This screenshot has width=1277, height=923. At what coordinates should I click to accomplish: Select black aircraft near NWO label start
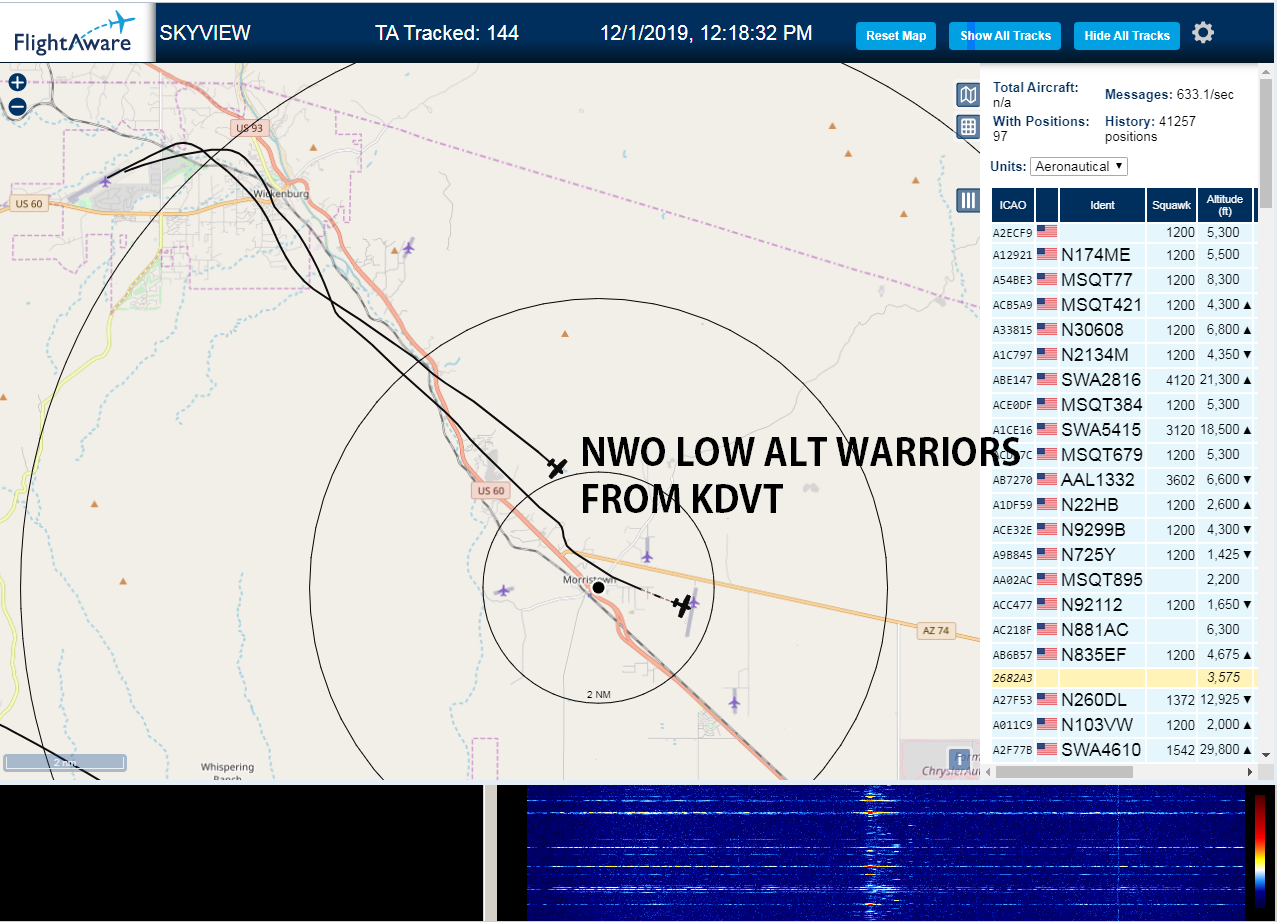[x=557, y=466]
